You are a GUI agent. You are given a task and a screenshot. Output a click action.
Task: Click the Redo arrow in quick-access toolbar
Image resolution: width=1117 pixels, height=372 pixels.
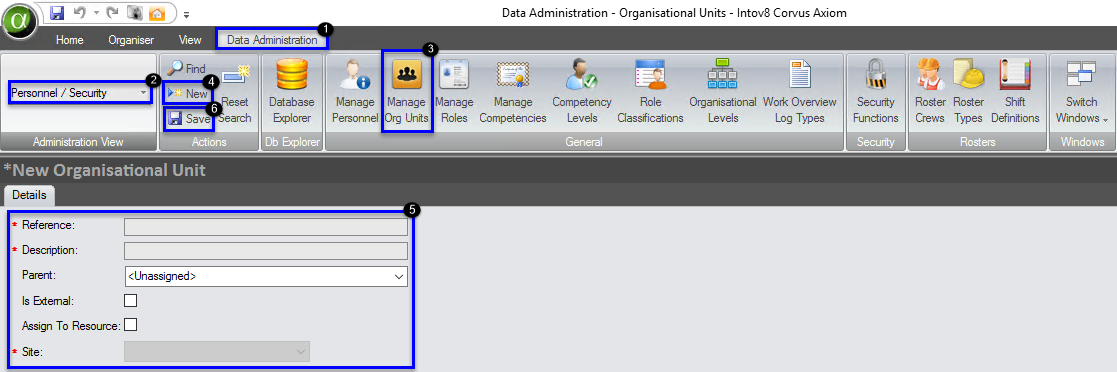pyautogui.click(x=111, y=13)
